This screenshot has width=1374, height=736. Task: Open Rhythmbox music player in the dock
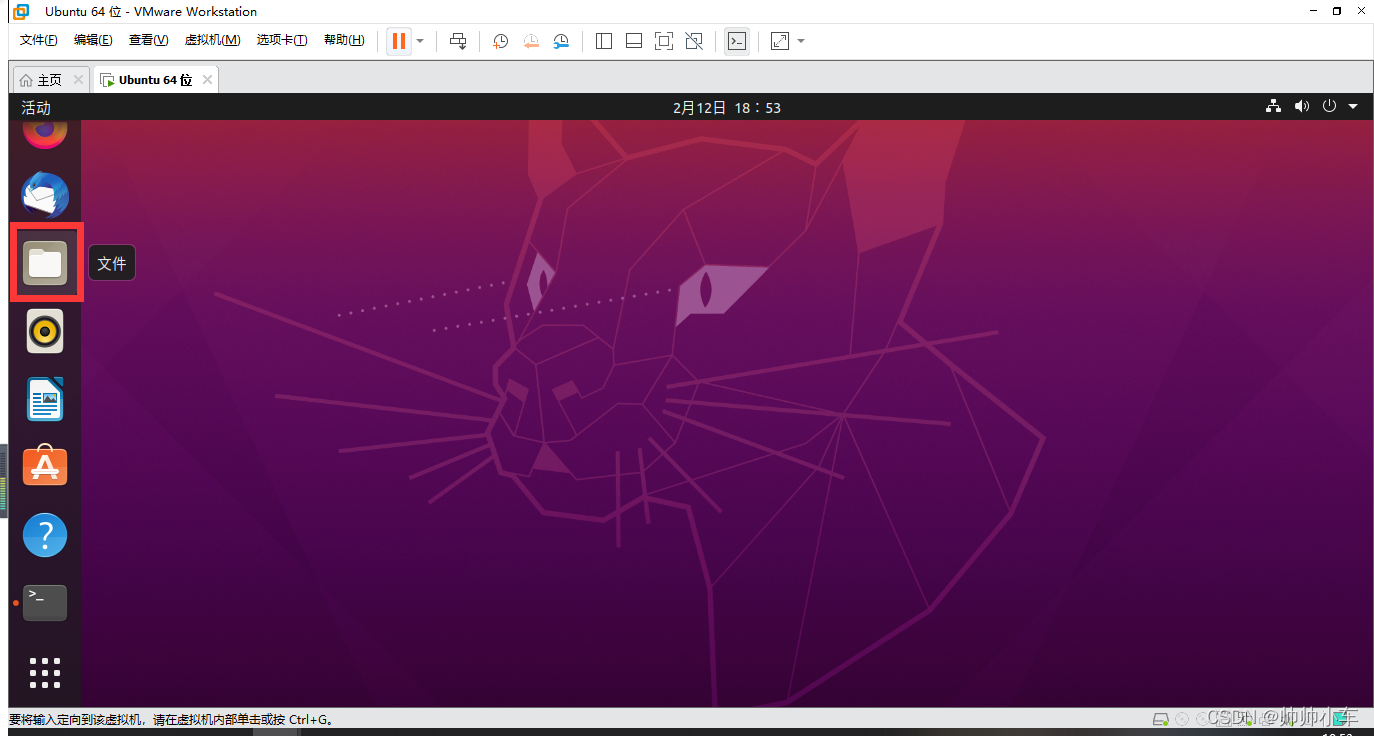[45, 331]
